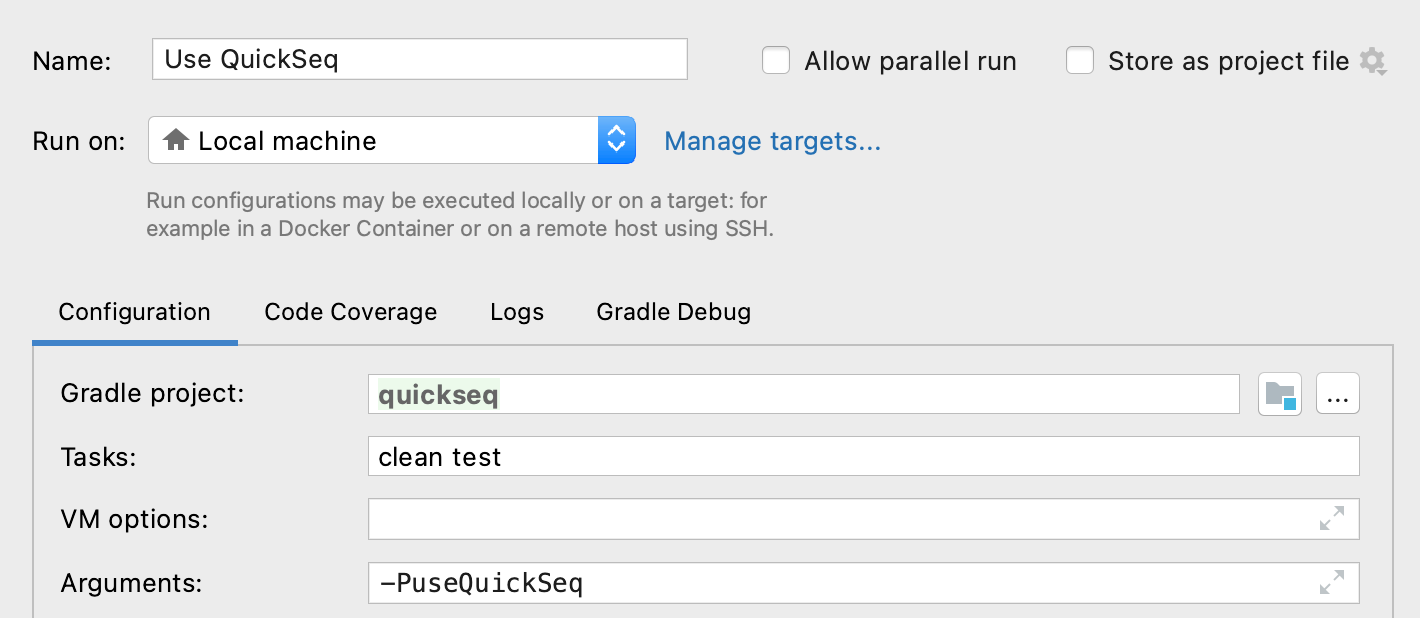Click the home icon in Run on selector

click(176, 140)
